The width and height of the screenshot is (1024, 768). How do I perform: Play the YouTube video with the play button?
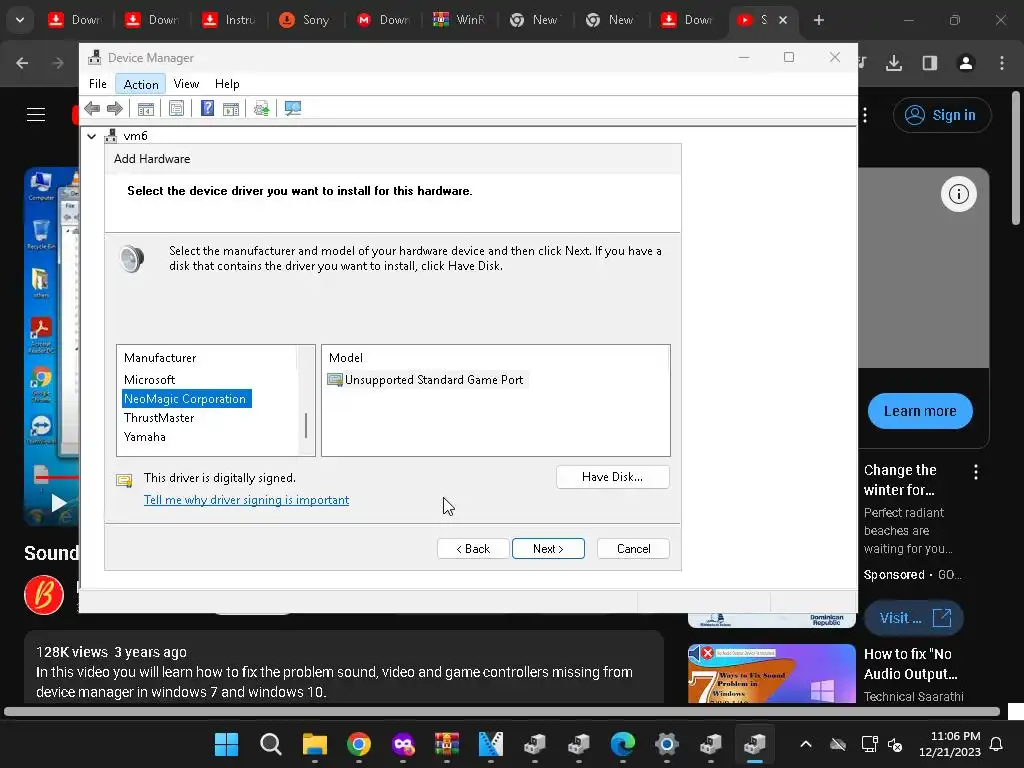coord(59,503)
